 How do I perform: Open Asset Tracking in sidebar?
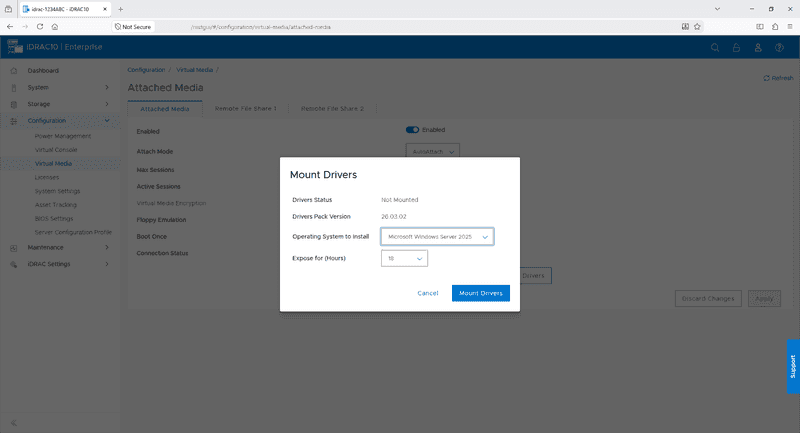tap(56, 205)
